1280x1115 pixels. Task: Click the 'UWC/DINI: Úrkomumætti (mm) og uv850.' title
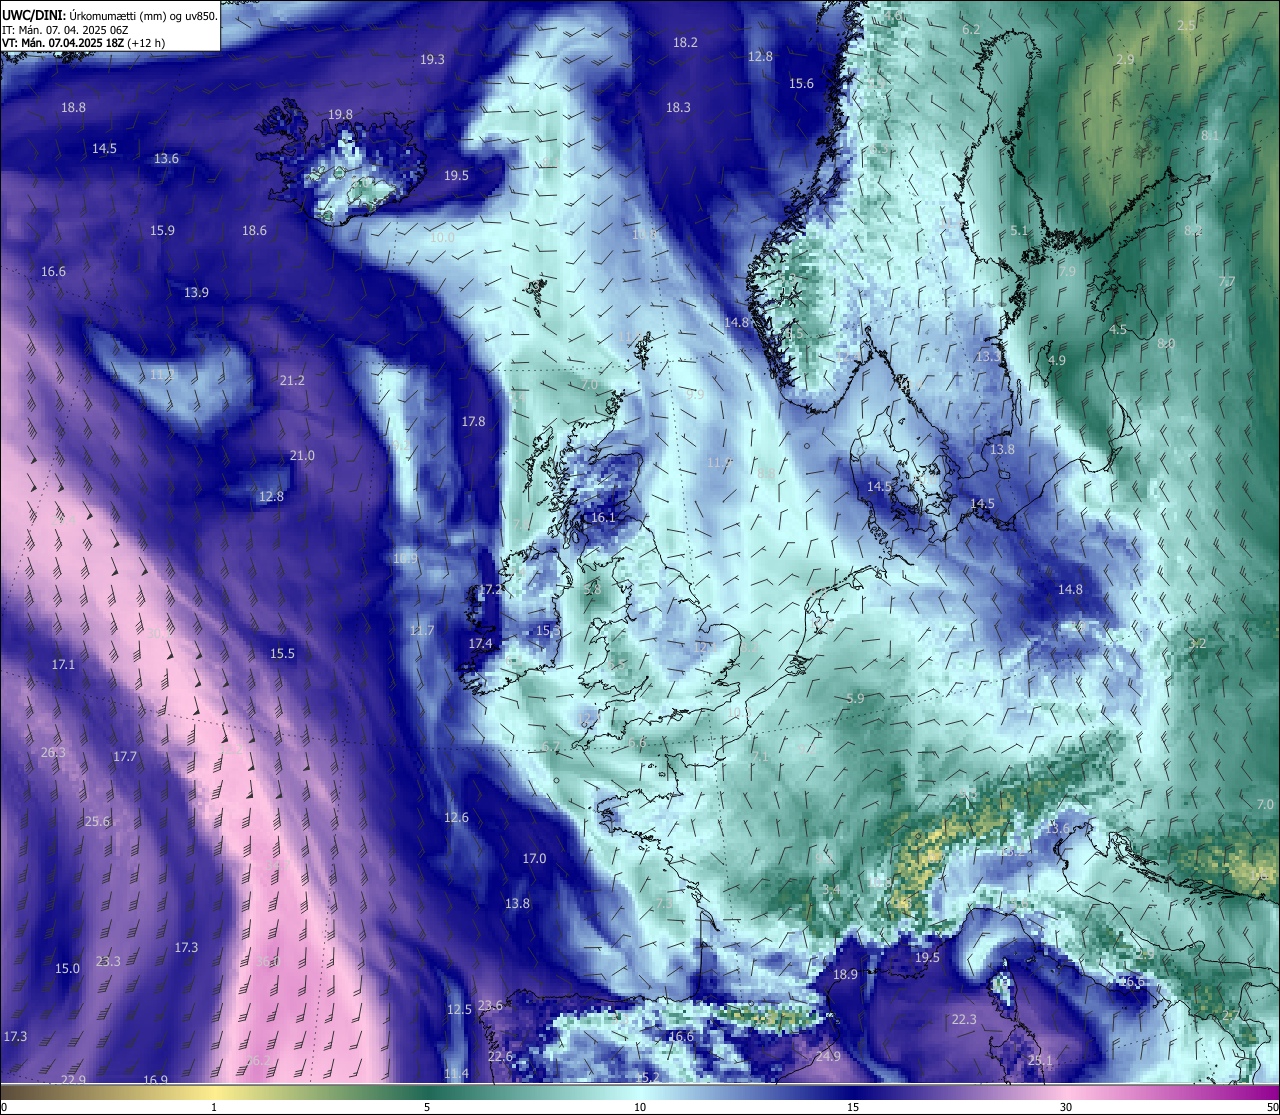tap(109, 15)
